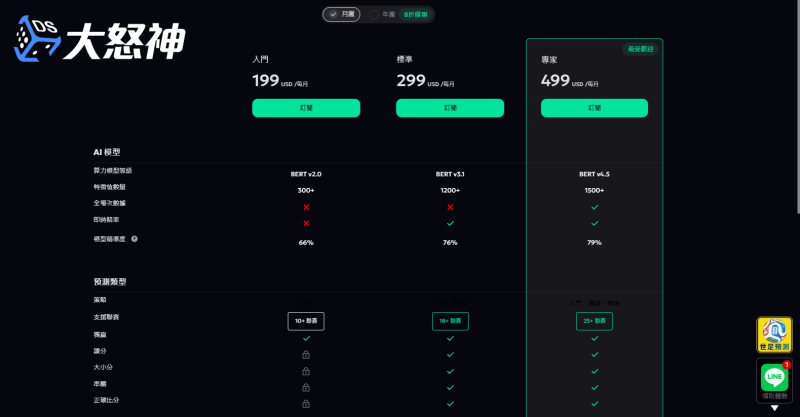Click the 正確比分 checkmark in 標準 column
The width and height of the screenshot is (800, 417).
(x=450, y=404)
